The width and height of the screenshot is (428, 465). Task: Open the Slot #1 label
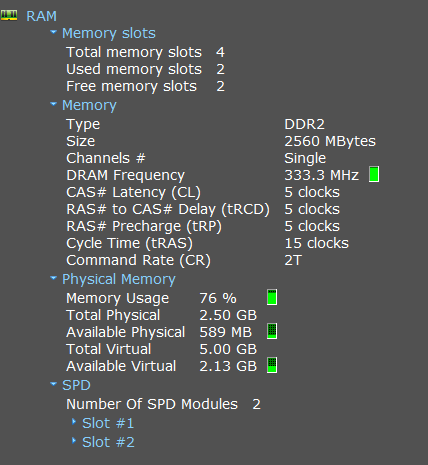(x=108, y=423)
